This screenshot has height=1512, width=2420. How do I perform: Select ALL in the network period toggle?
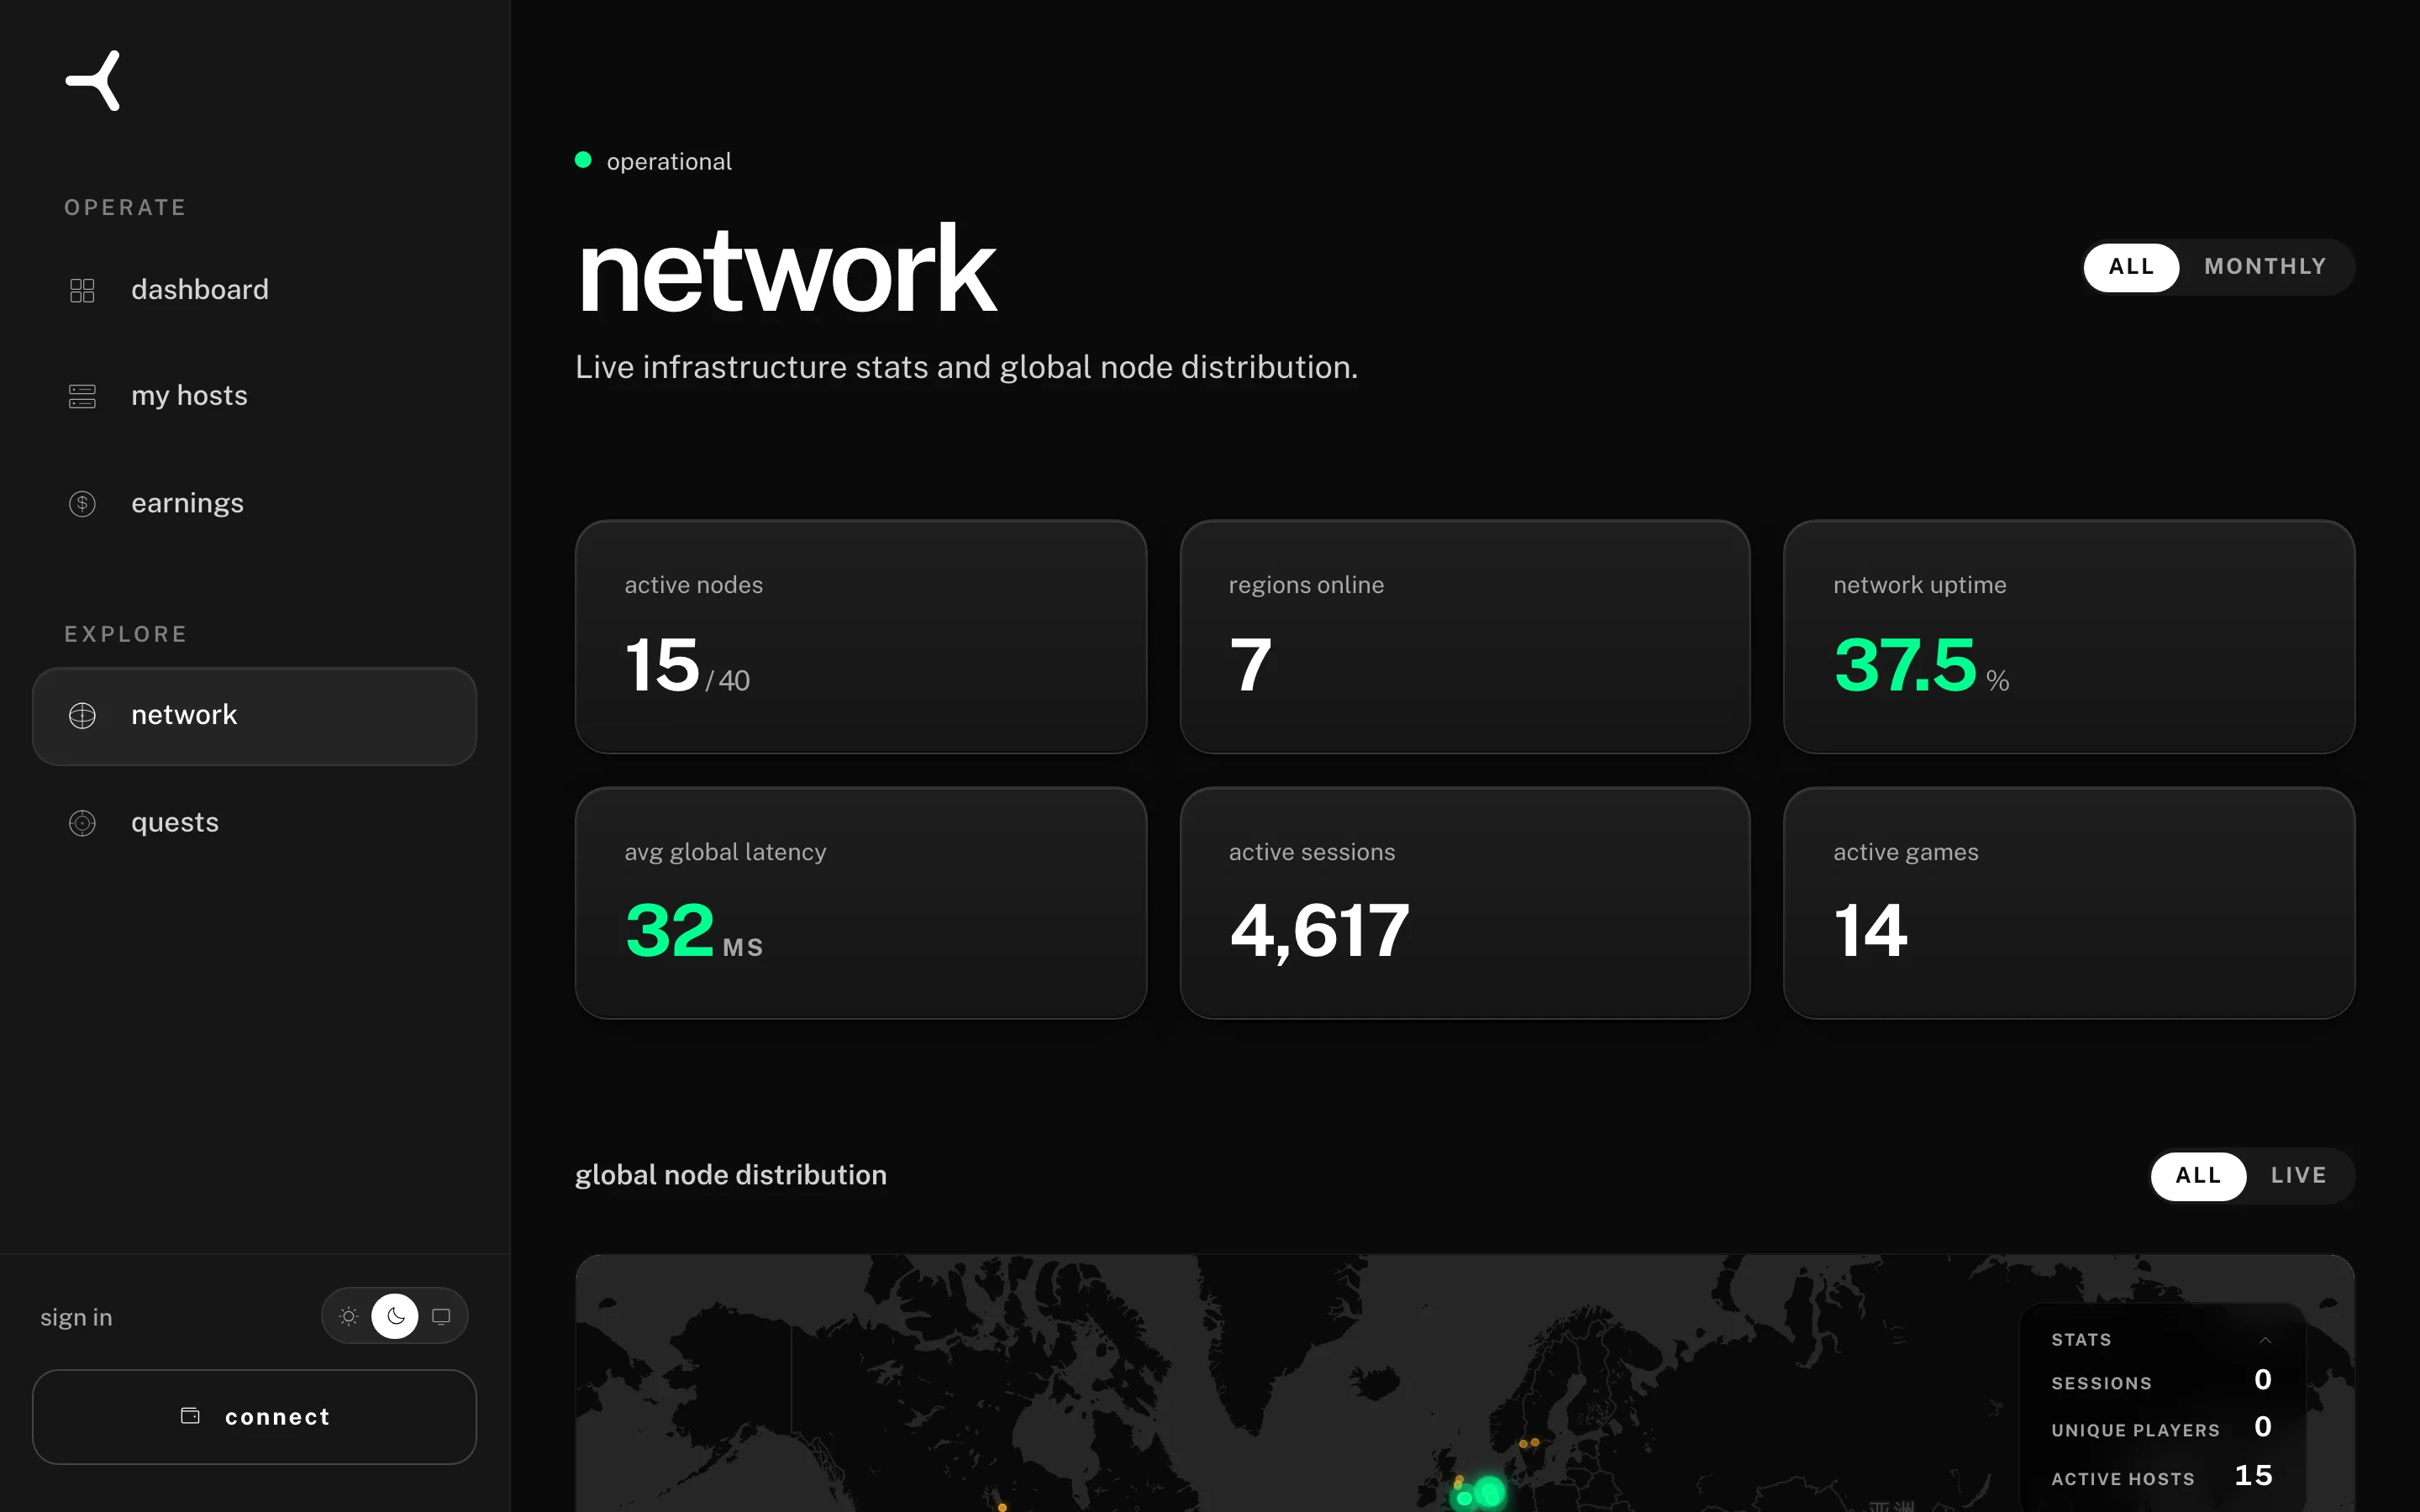pos(2131,267)
